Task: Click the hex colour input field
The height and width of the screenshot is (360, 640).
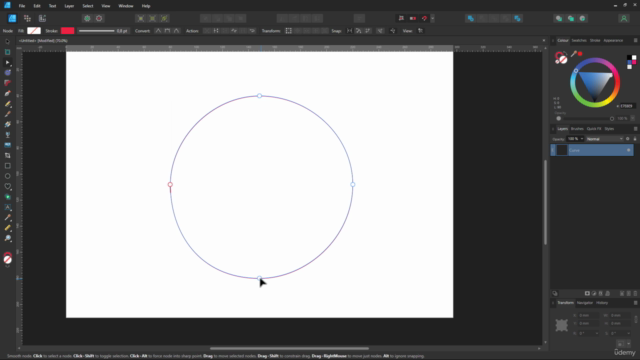Action: coord(628,106)
